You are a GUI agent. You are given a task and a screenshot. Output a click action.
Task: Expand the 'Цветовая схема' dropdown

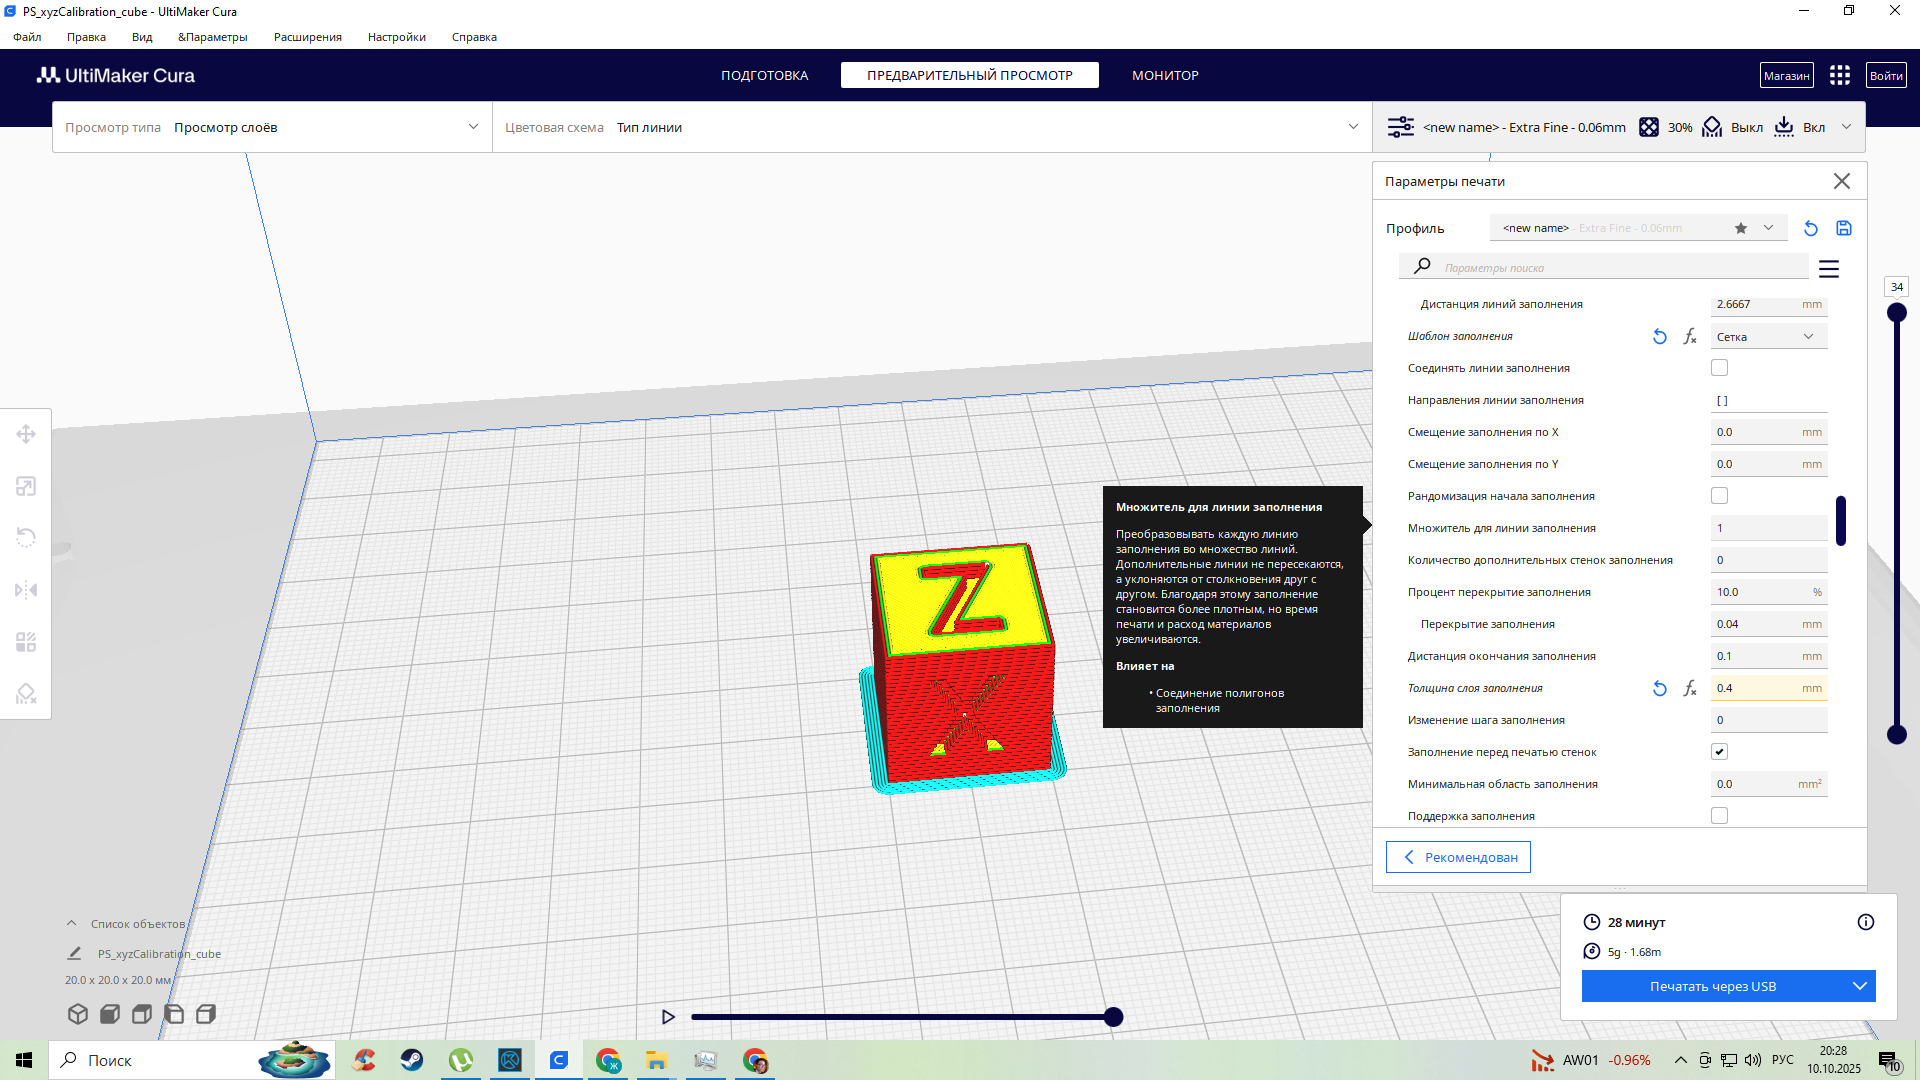click(x=930, y=127)
